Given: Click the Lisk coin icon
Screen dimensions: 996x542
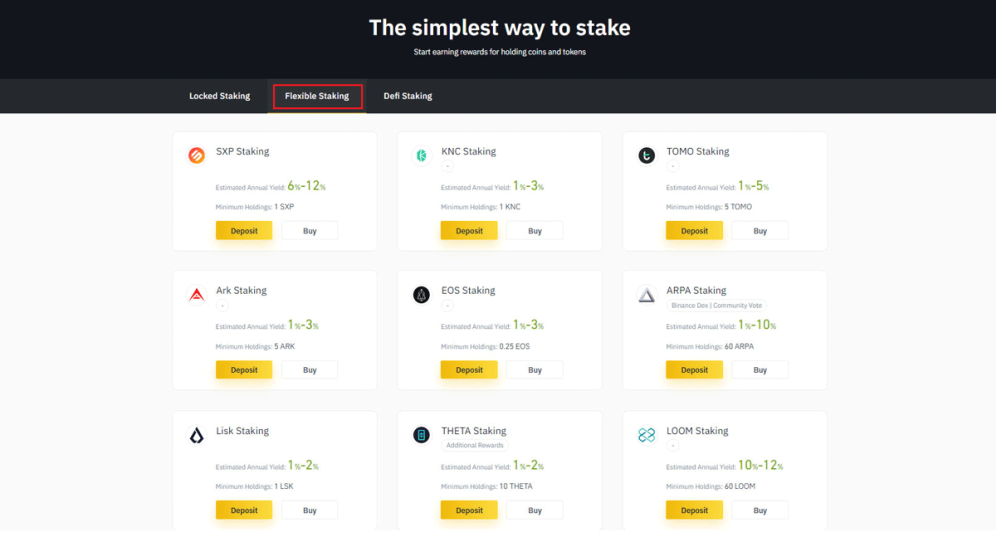Looking at the screenshot, I should point(197,435).
